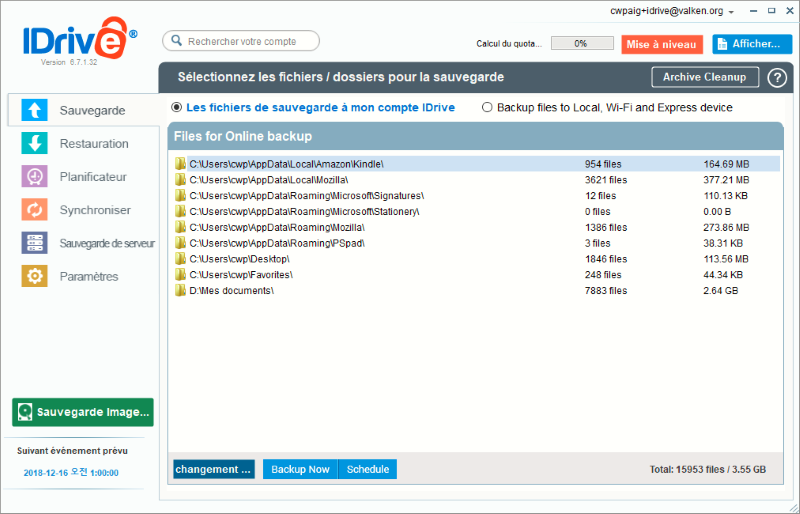Select row D:\Mes documents\
Screen dimensions: 800x514
click(x=477, y=290)
